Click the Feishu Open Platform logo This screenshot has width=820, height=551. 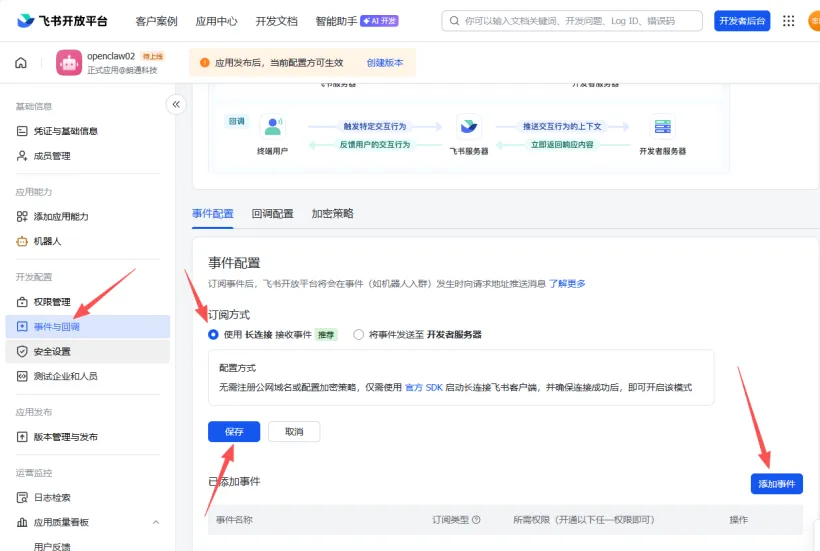[62, 21]
